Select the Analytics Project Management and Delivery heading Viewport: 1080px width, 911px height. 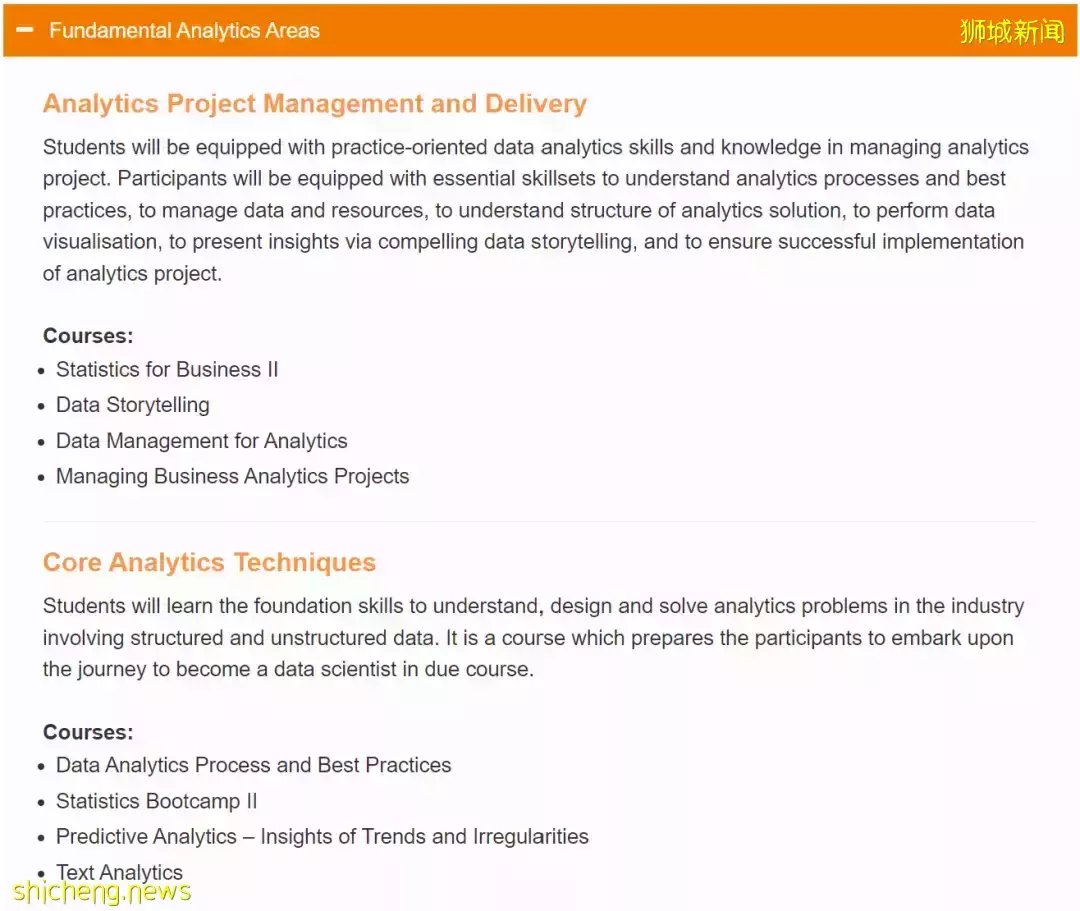315,103
